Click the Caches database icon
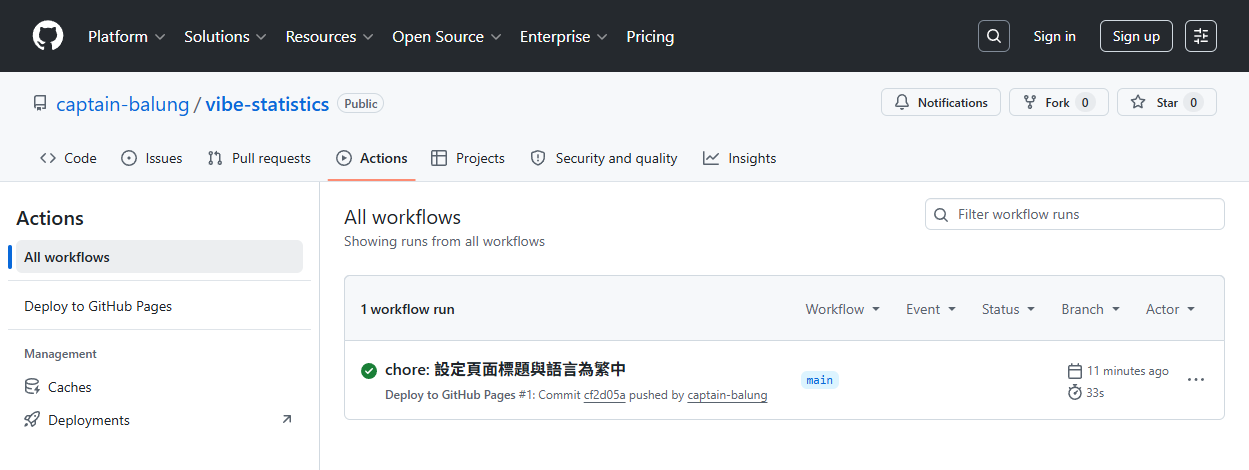Viewport: 1249px width, 470px height. pyautogui.click(x=32, y=387)
